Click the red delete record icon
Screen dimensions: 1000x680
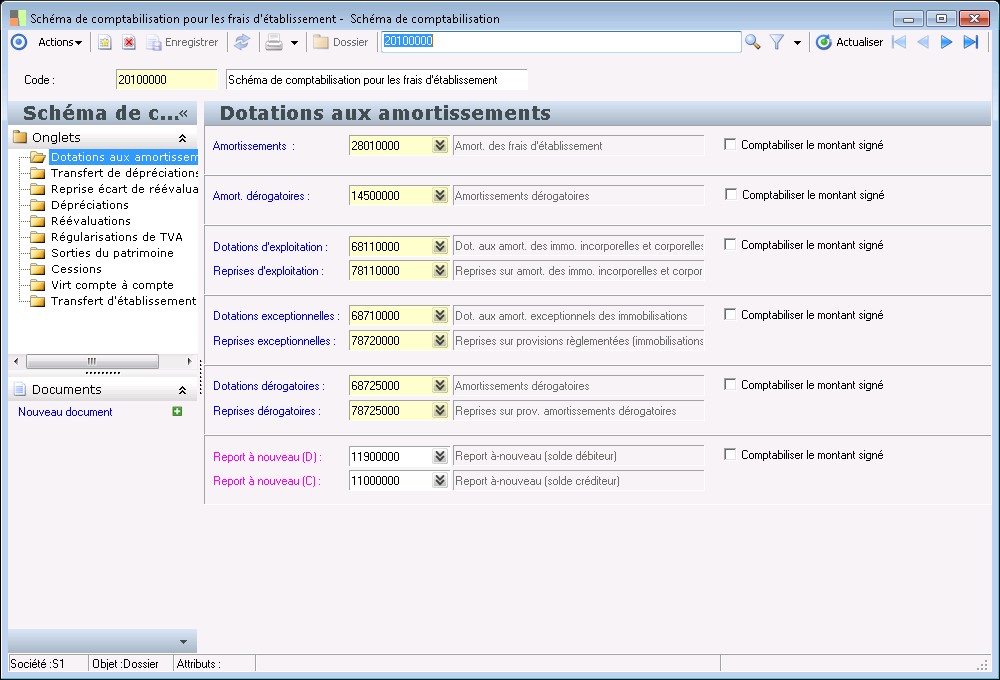click(x=129, y=42)
